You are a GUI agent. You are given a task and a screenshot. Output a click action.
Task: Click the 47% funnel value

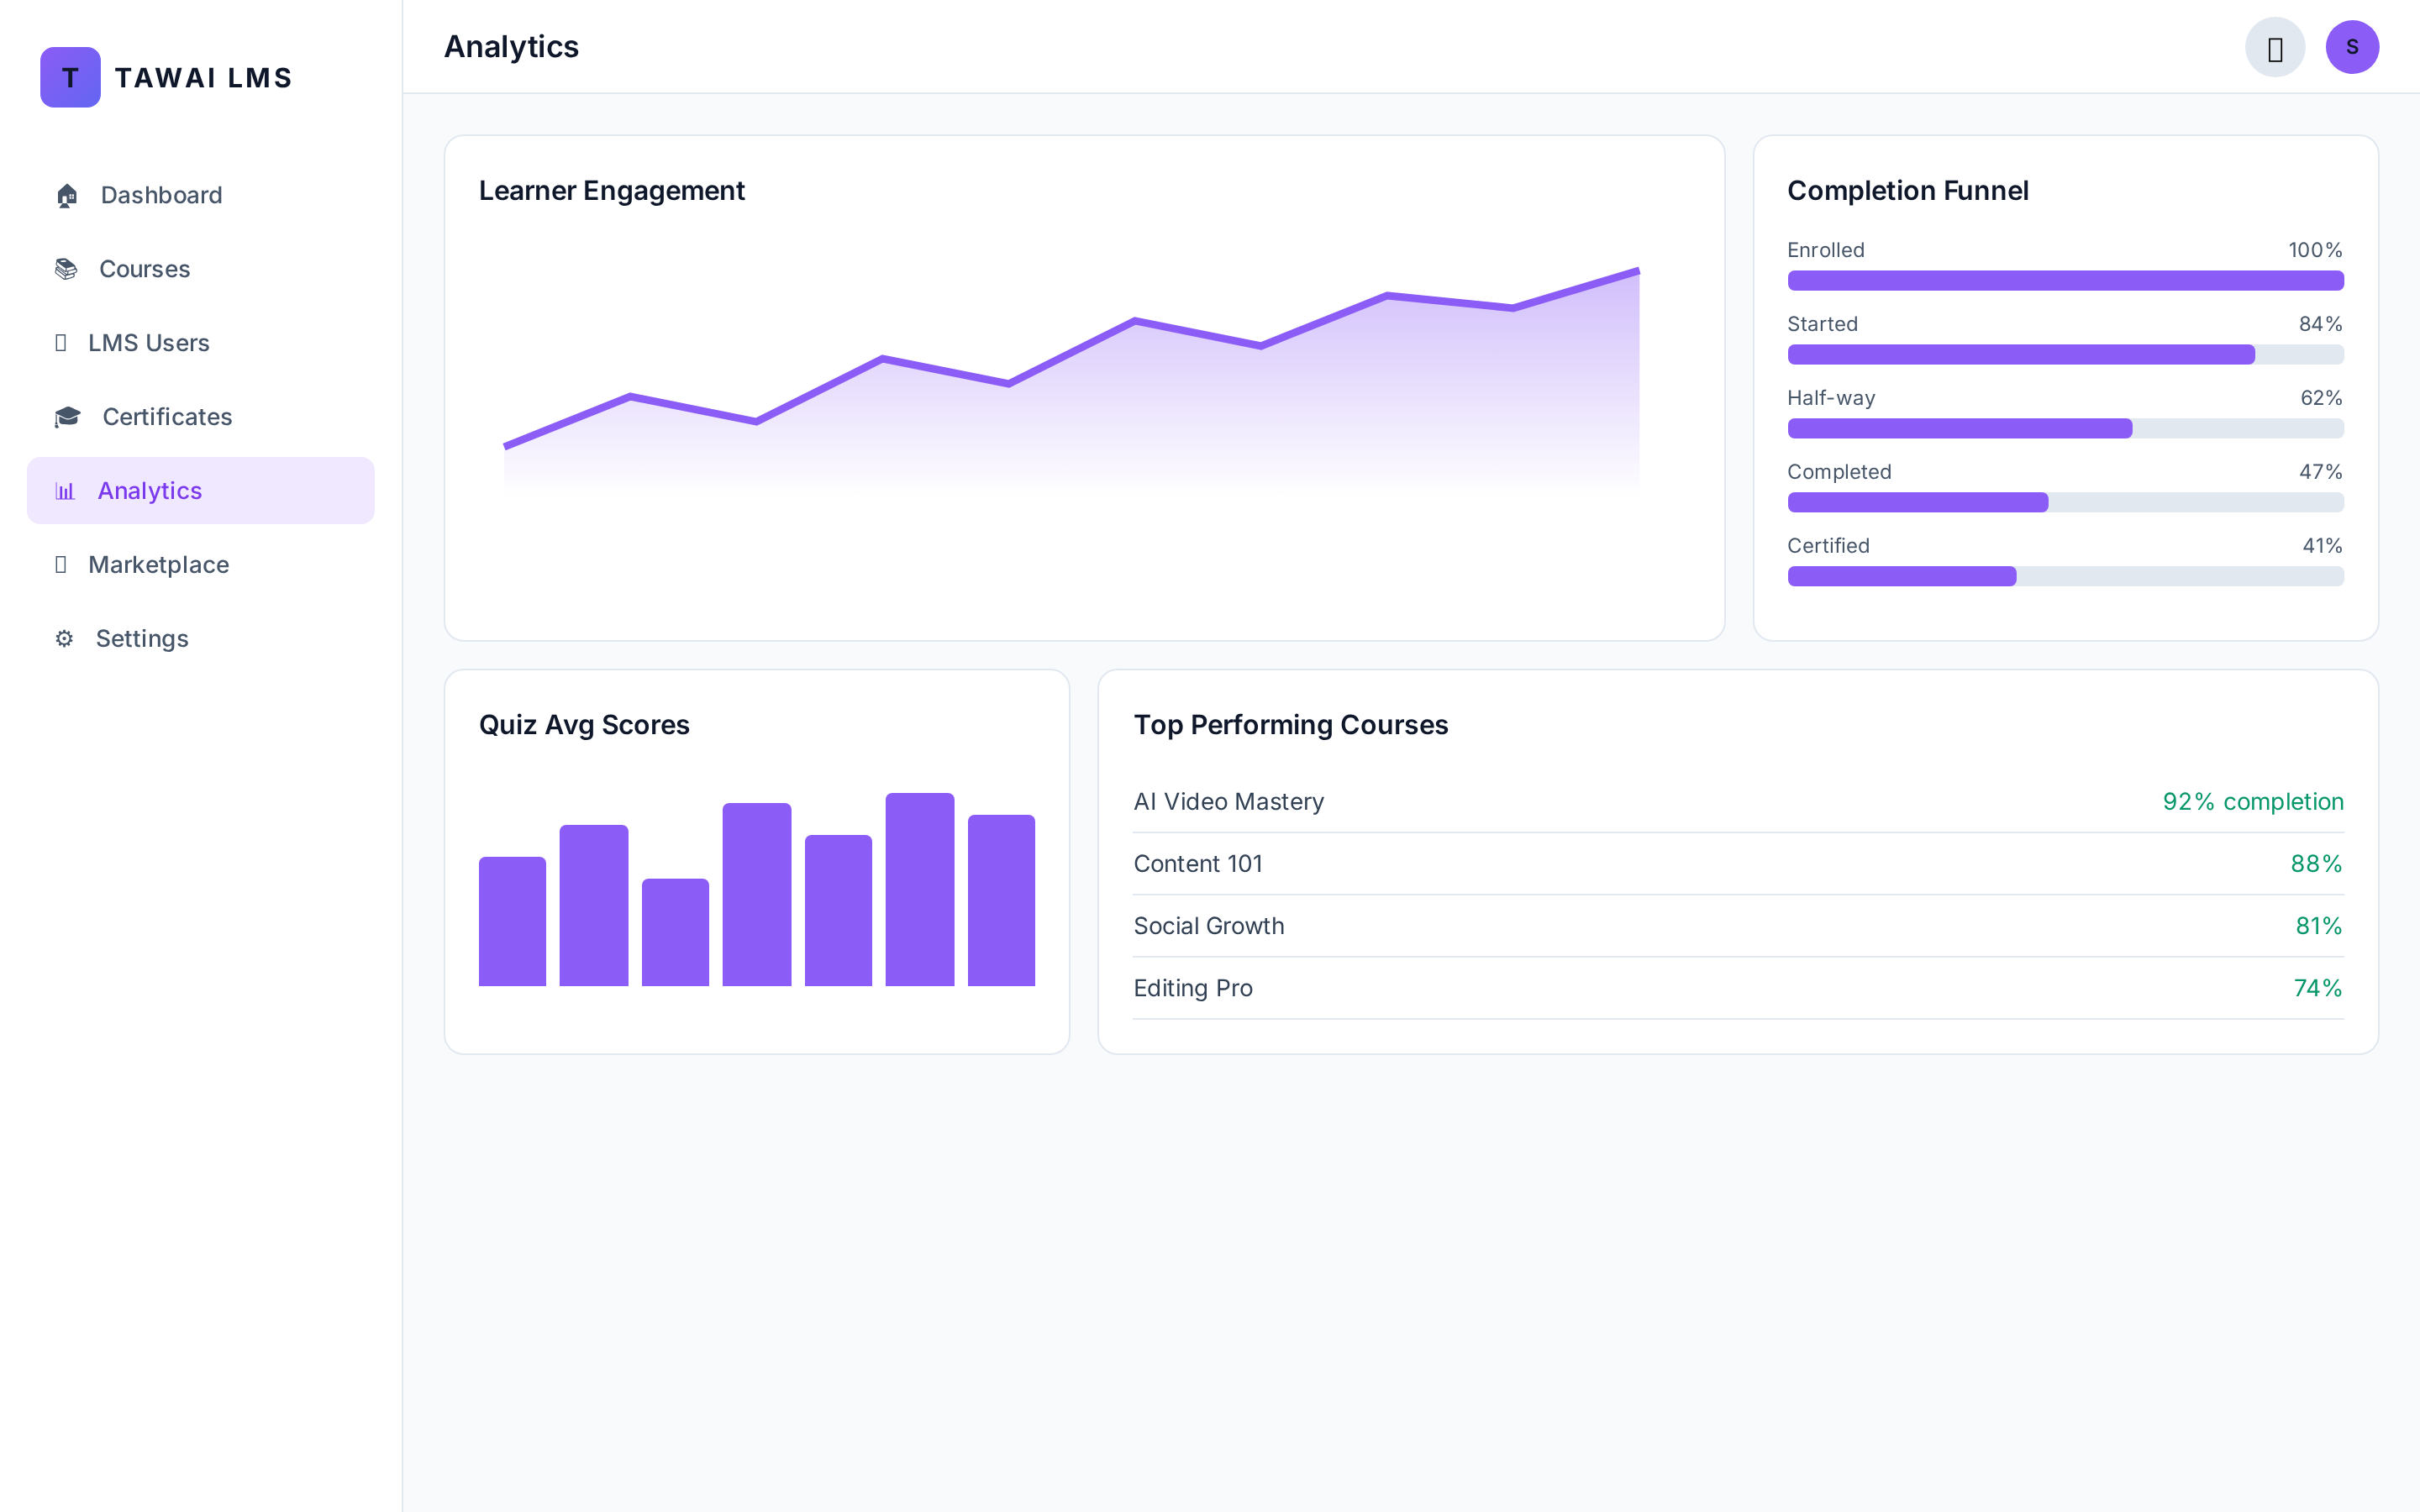click(x=2320, y=472)
